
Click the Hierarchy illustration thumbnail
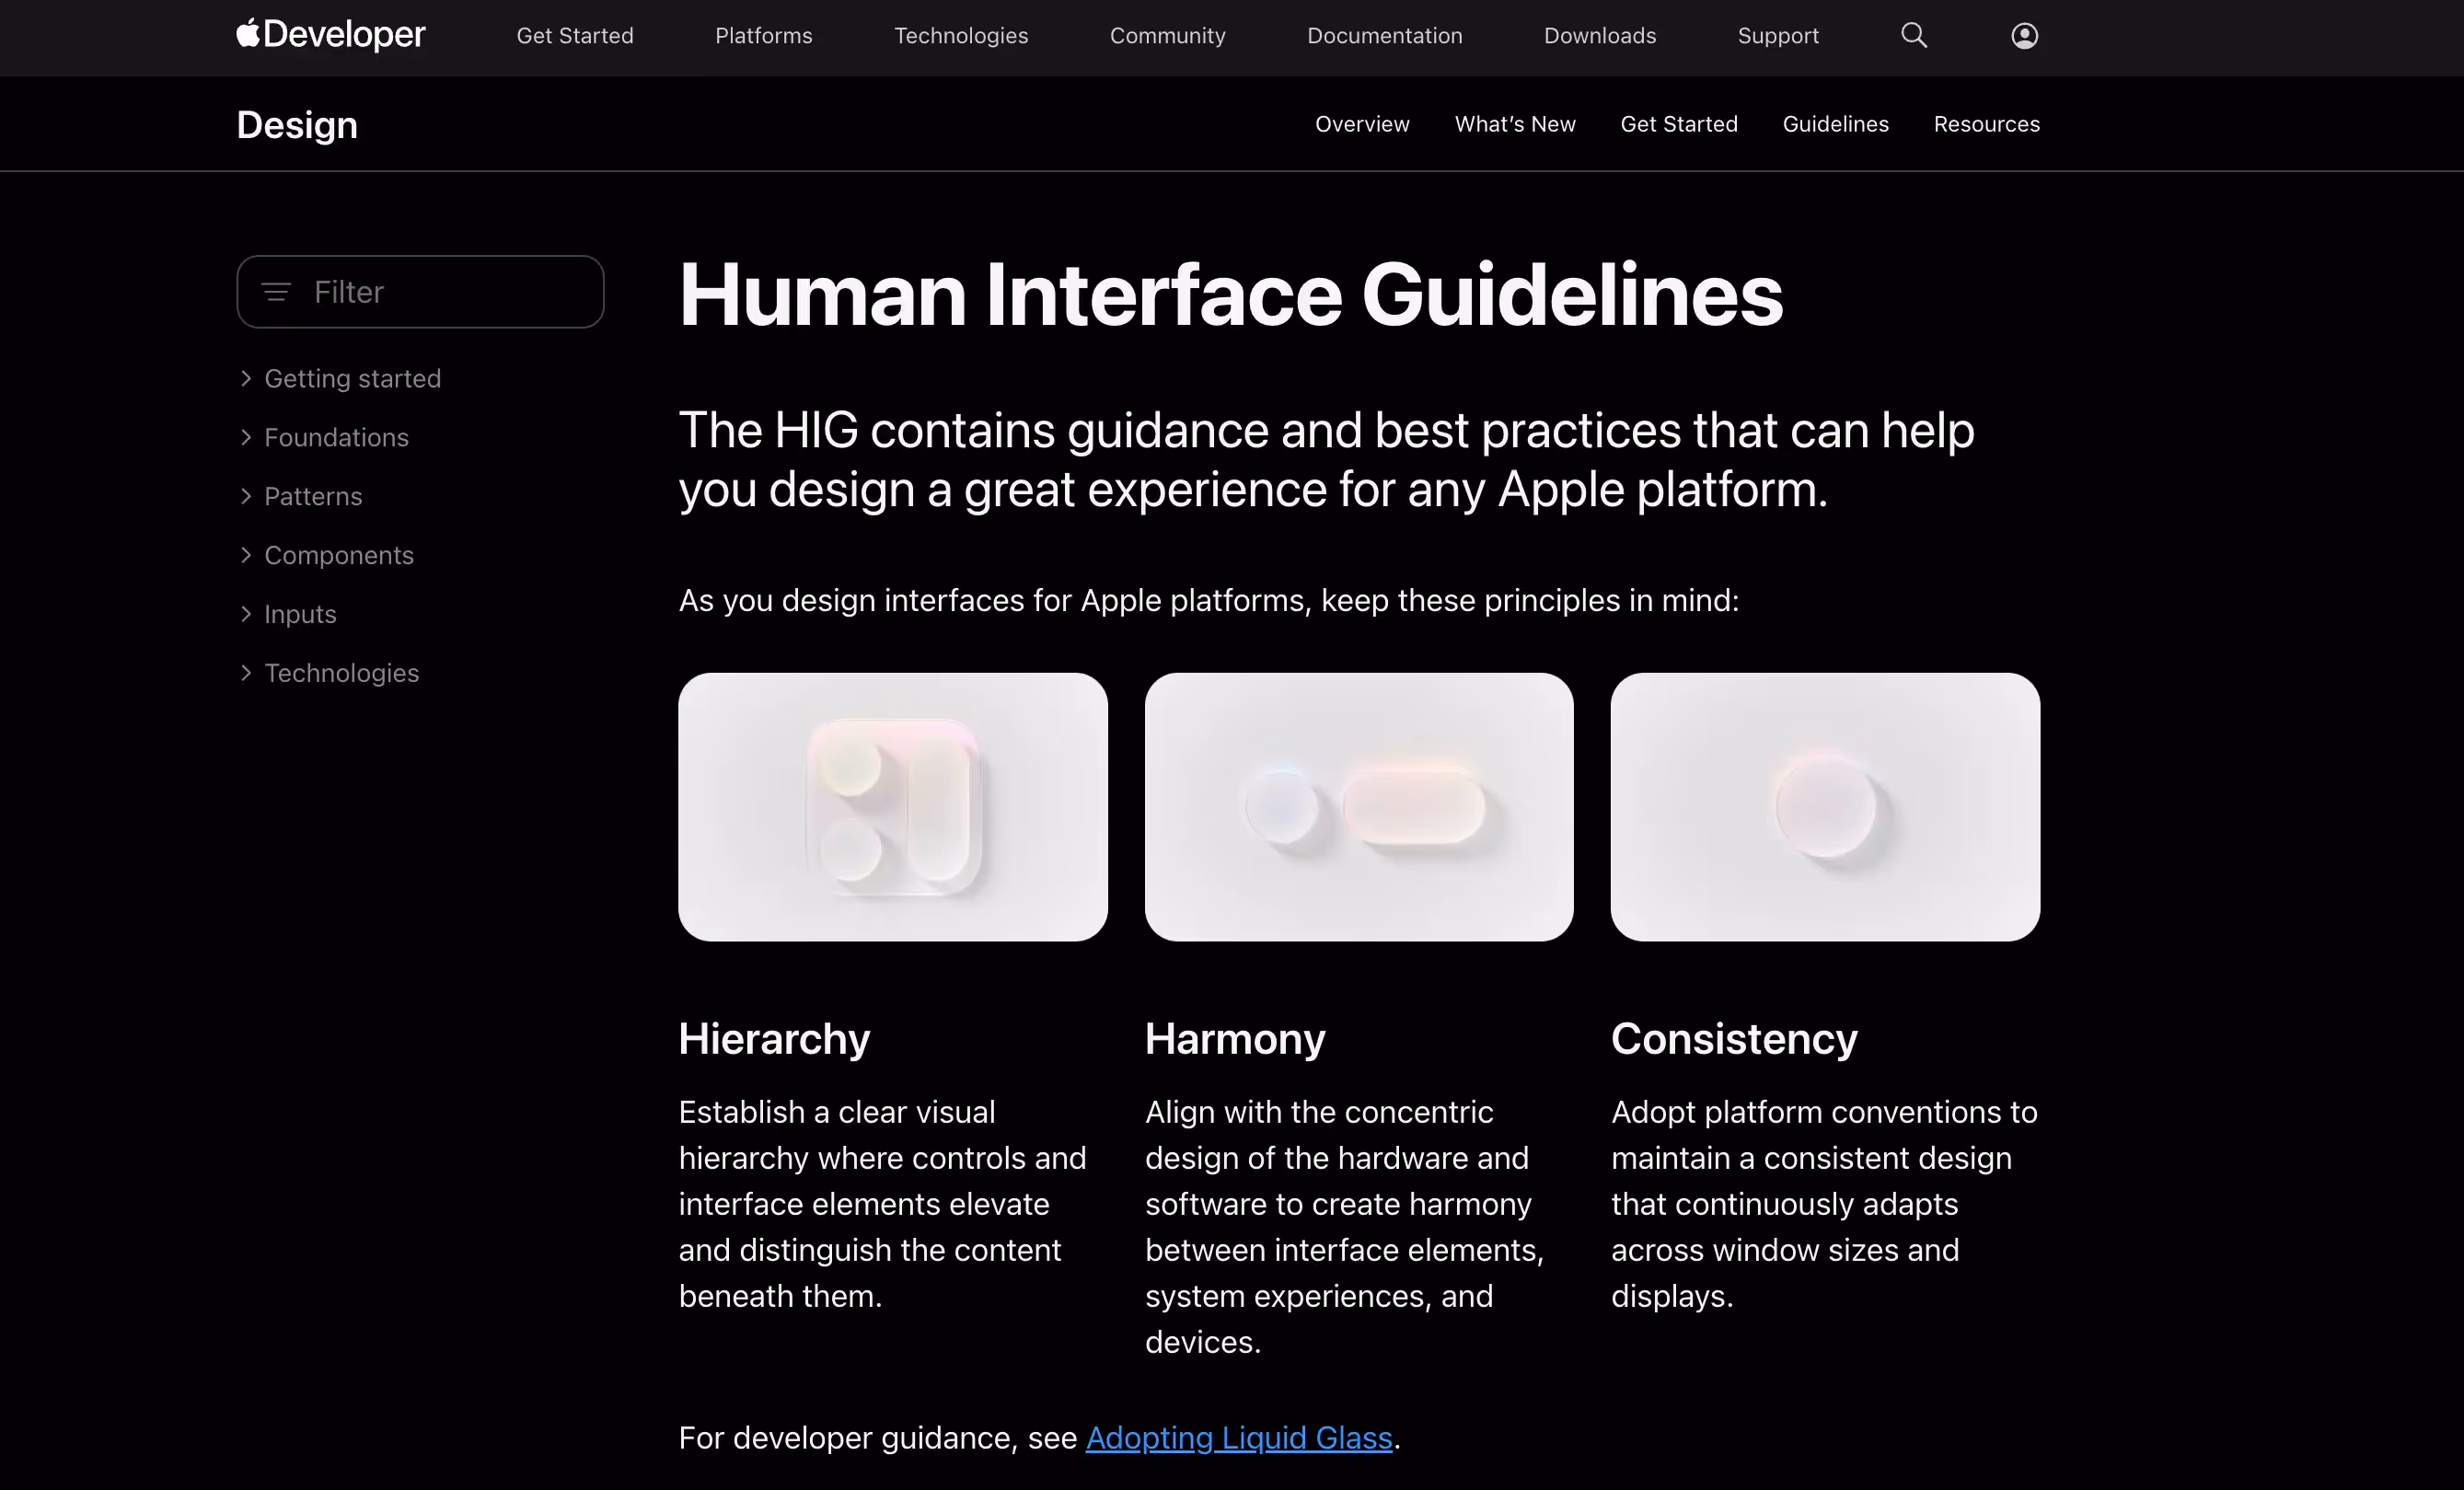pyautogui.click(x=893, y=807)
